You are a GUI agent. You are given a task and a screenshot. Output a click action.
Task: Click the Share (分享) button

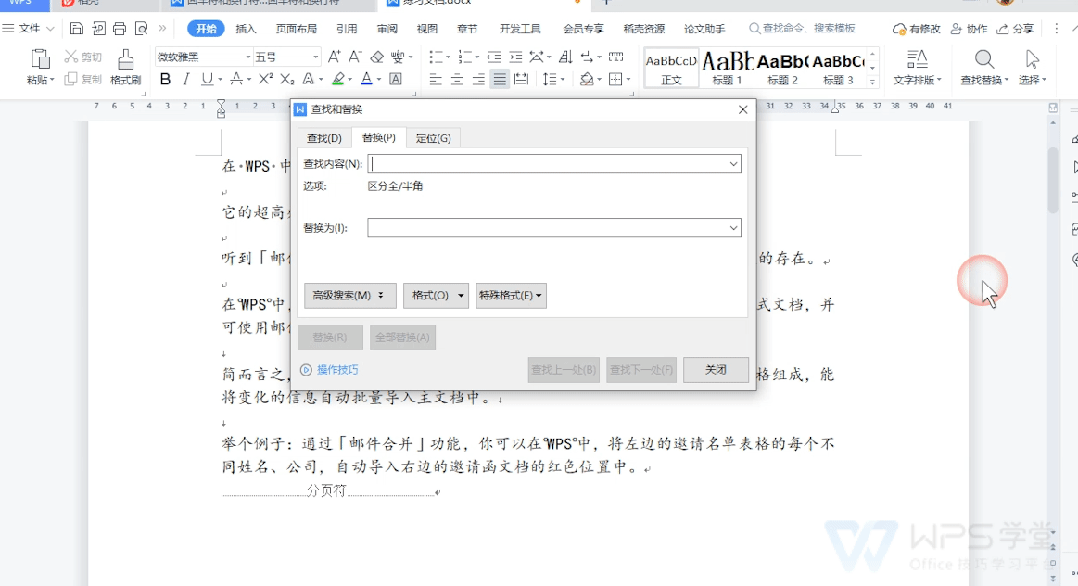pyautogui.click(x=1015, y=28)
